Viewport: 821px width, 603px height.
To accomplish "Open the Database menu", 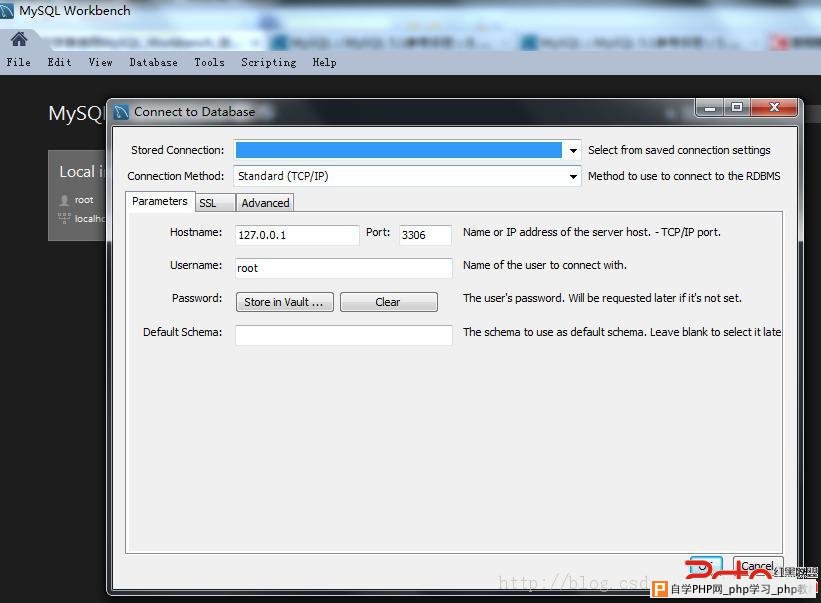I will pos(153,62).
